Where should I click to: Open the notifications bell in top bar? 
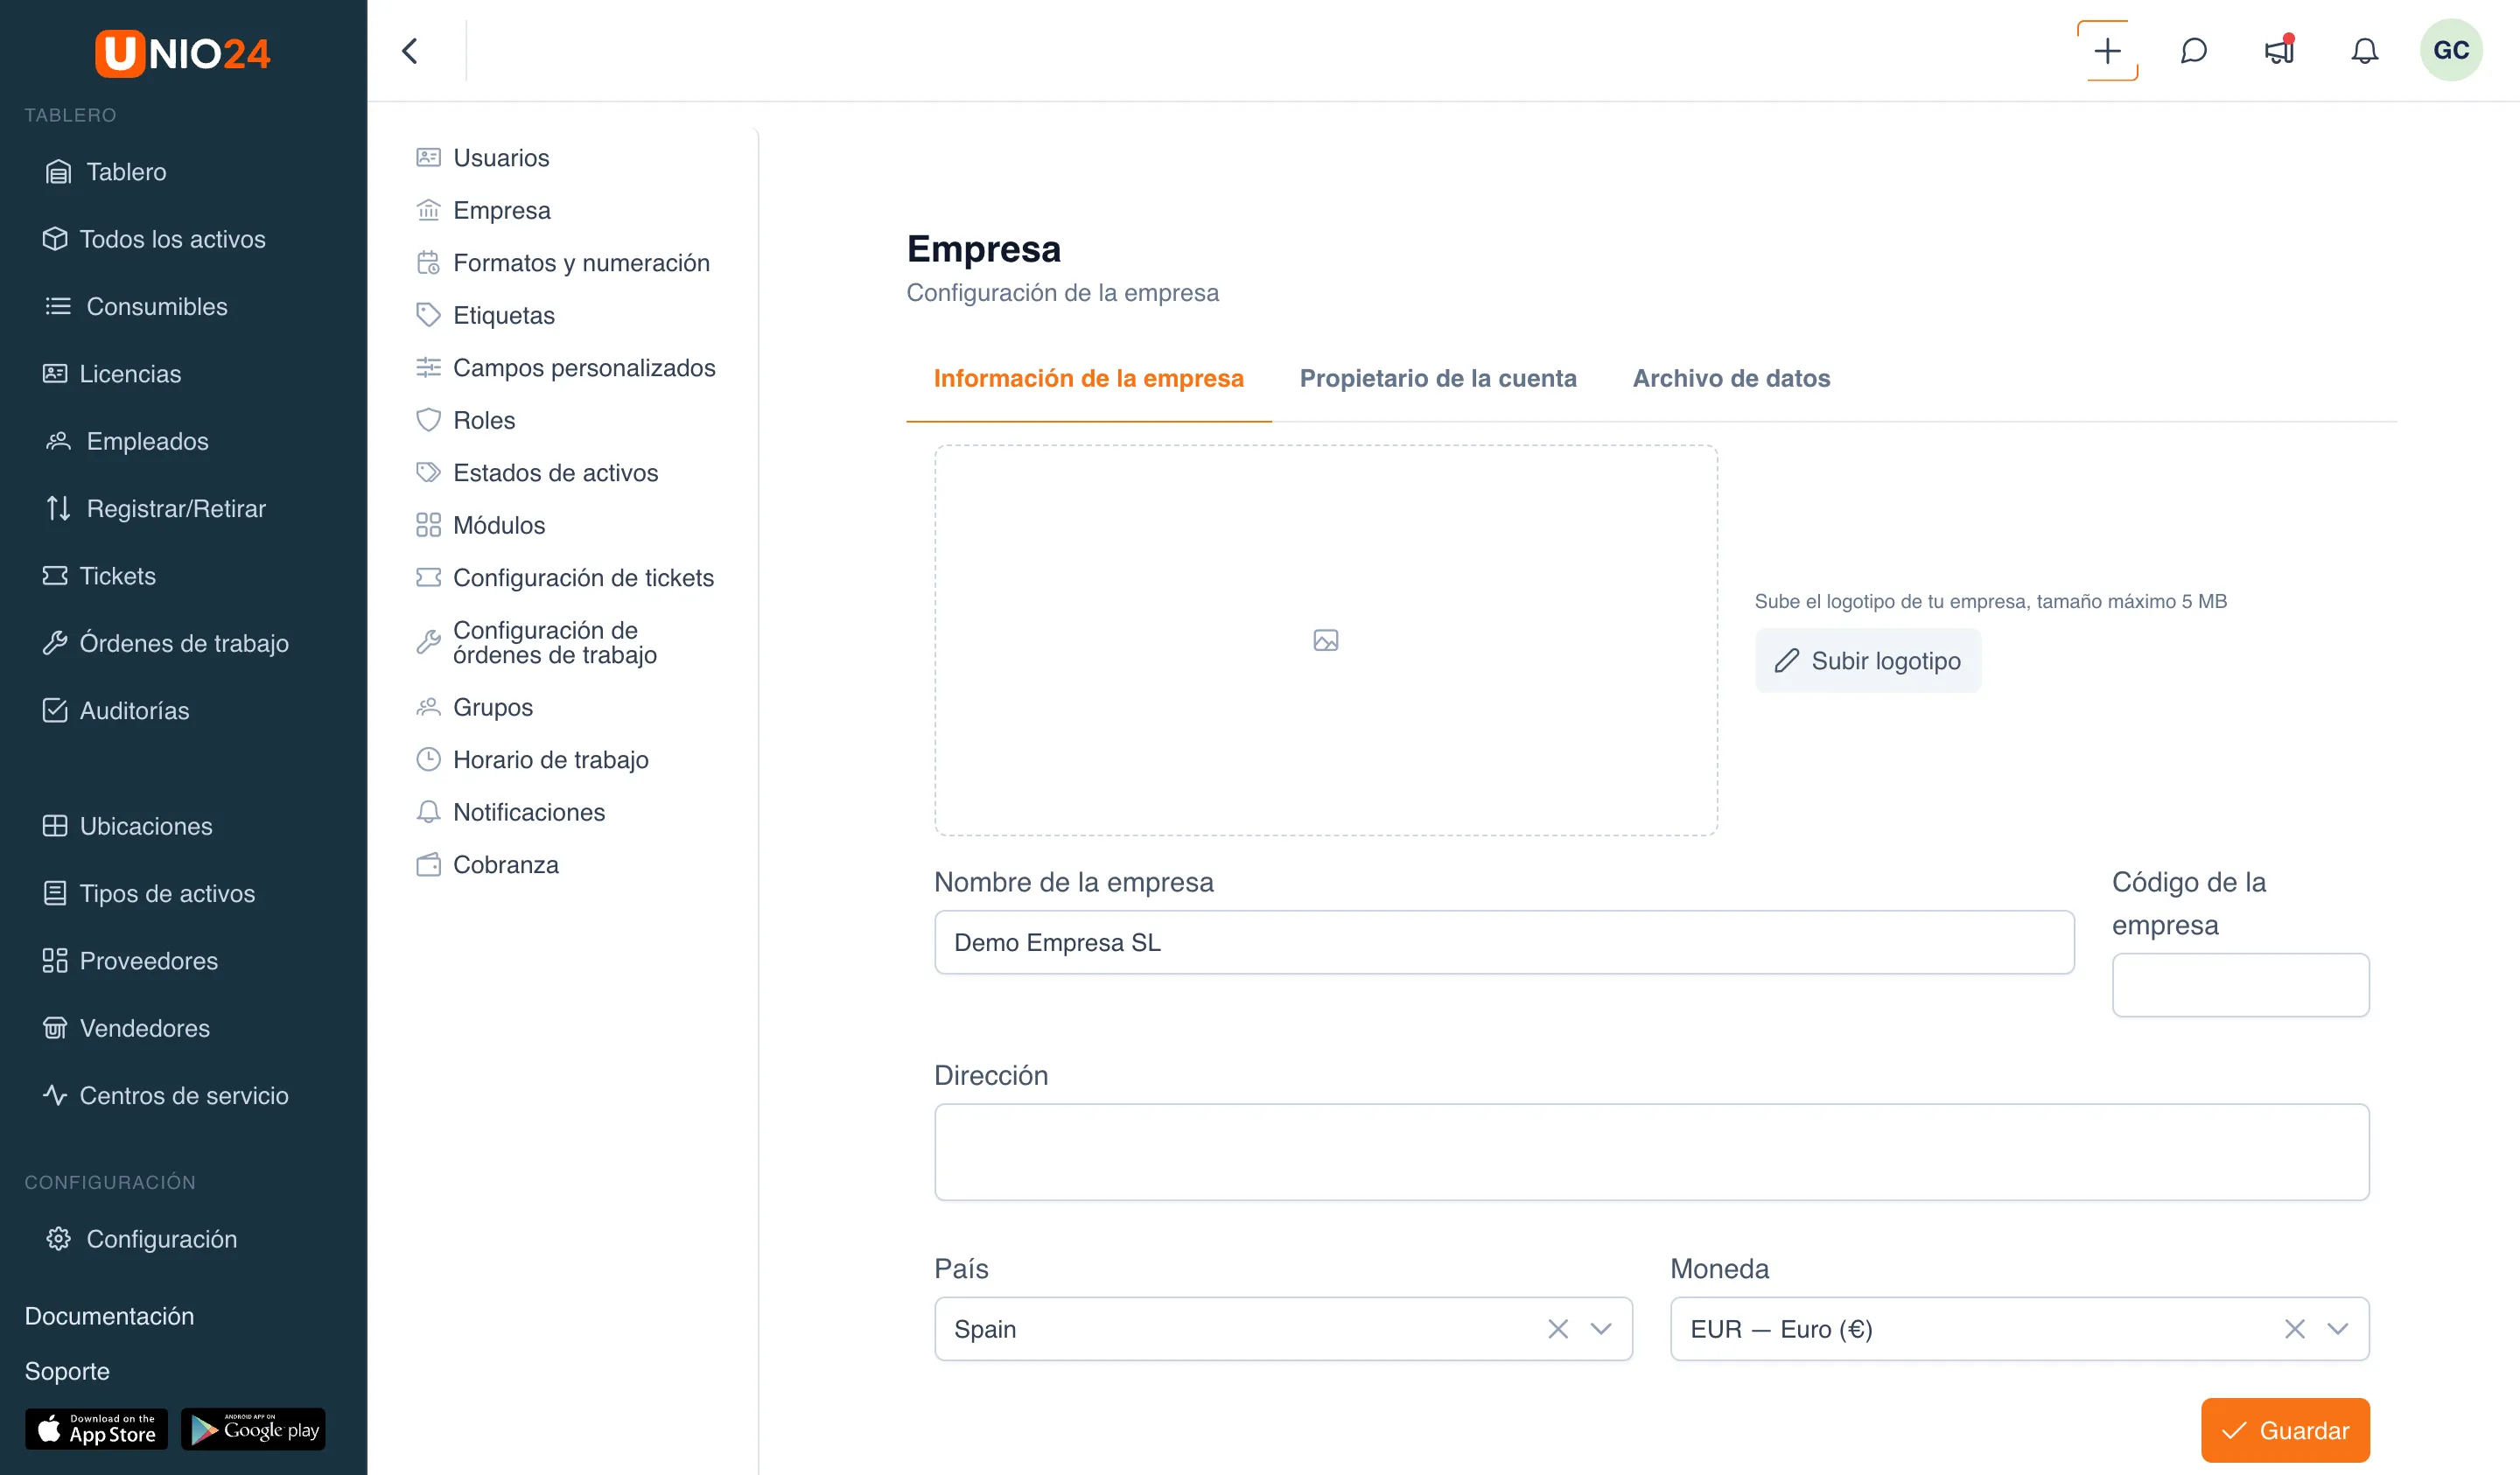[x=2364, y=51]
